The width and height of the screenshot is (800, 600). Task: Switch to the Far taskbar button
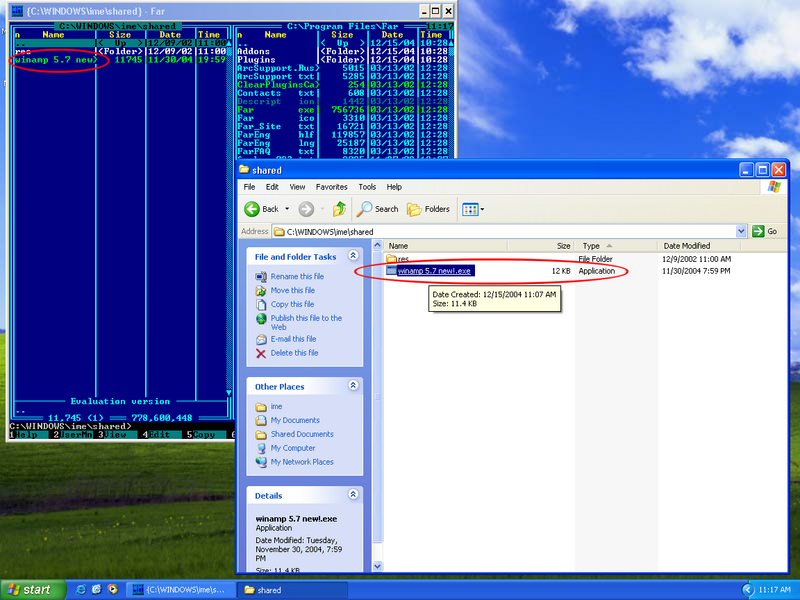(180, 590)
